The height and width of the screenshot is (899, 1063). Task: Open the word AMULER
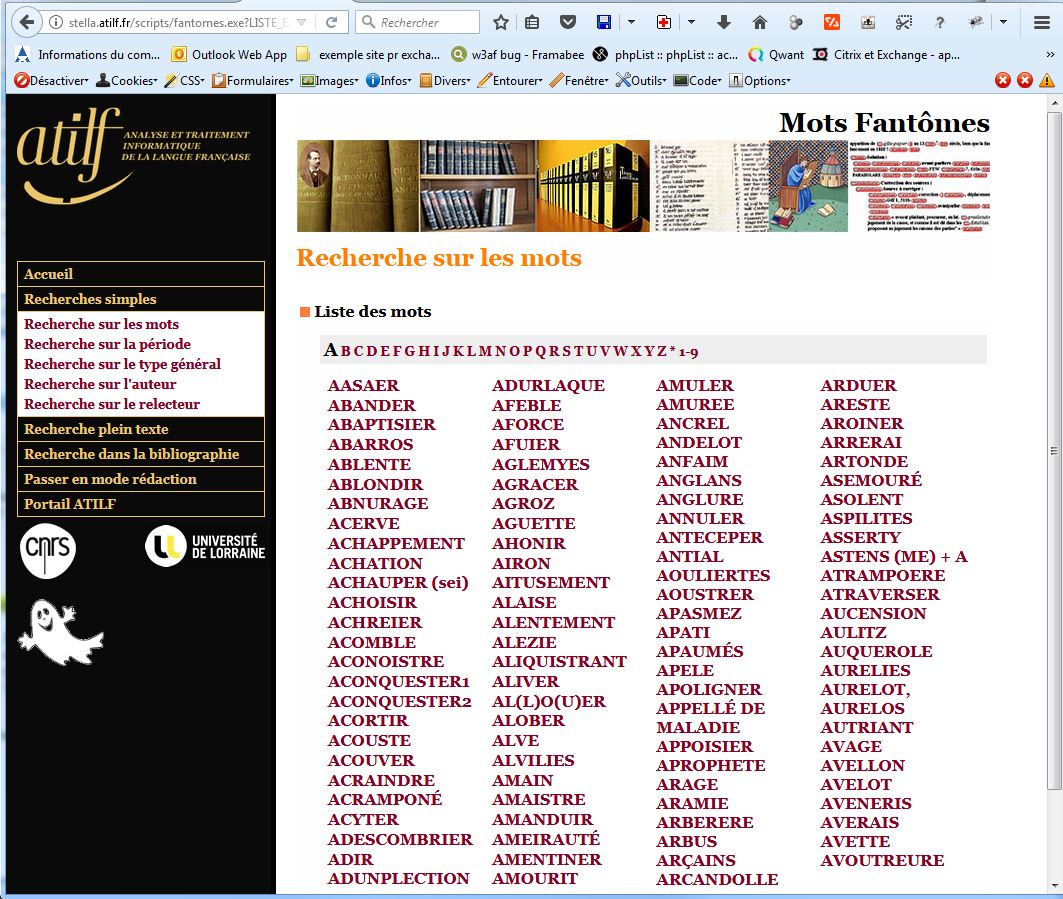coord(695,386)
